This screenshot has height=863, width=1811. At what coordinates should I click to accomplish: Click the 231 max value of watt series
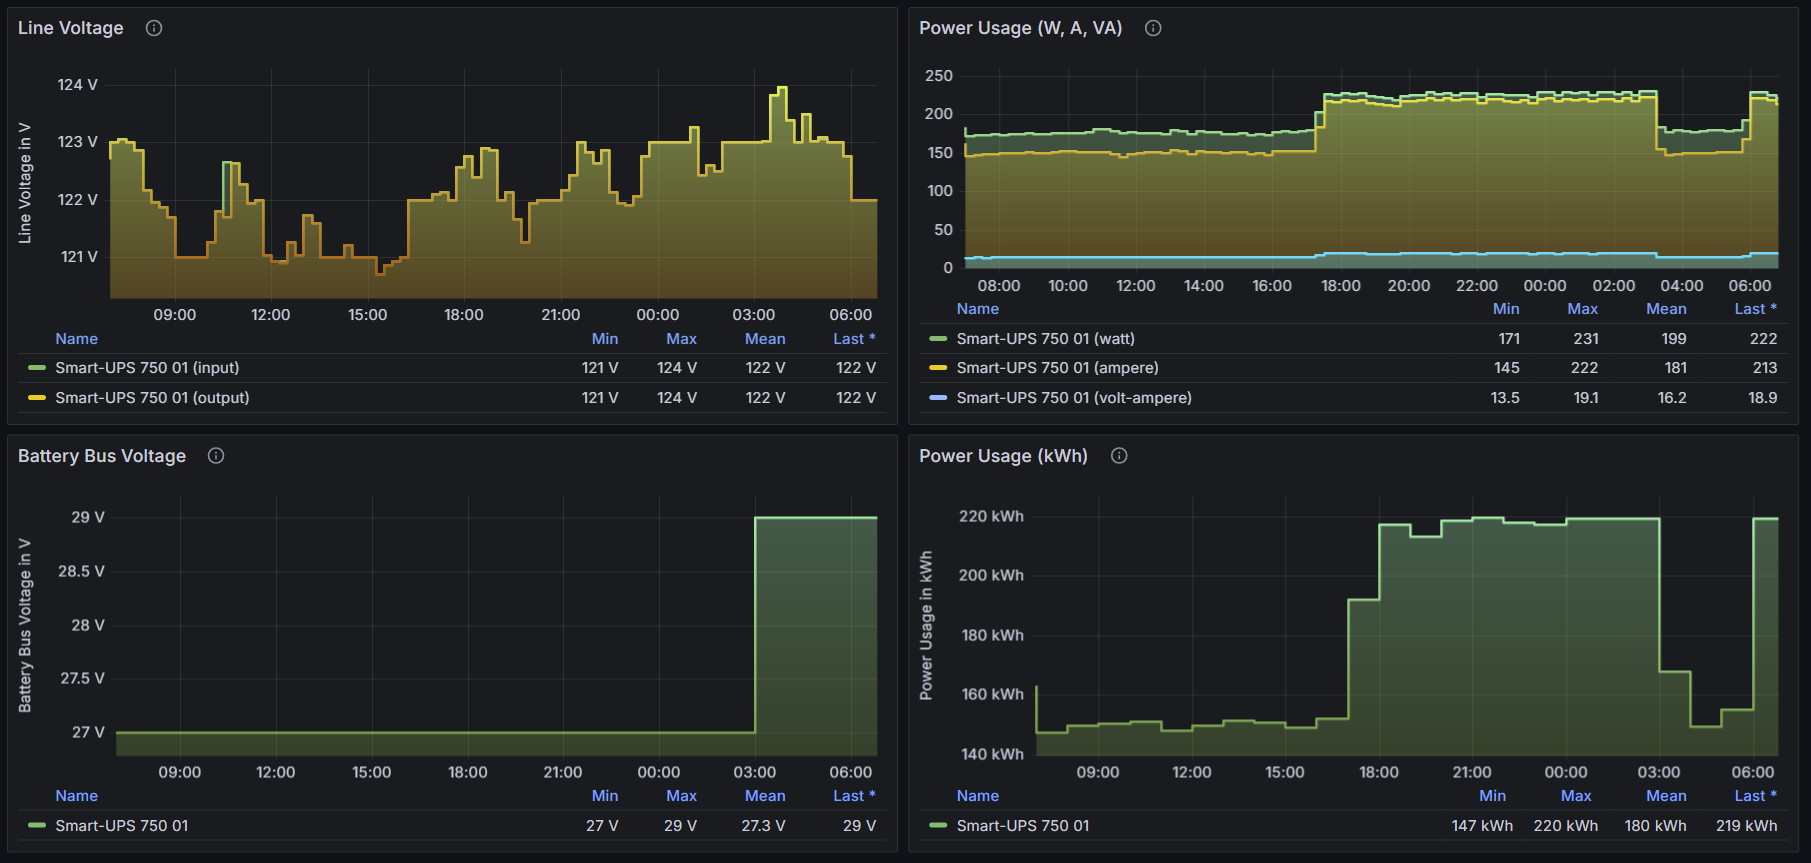click(x=1586, y=339)
